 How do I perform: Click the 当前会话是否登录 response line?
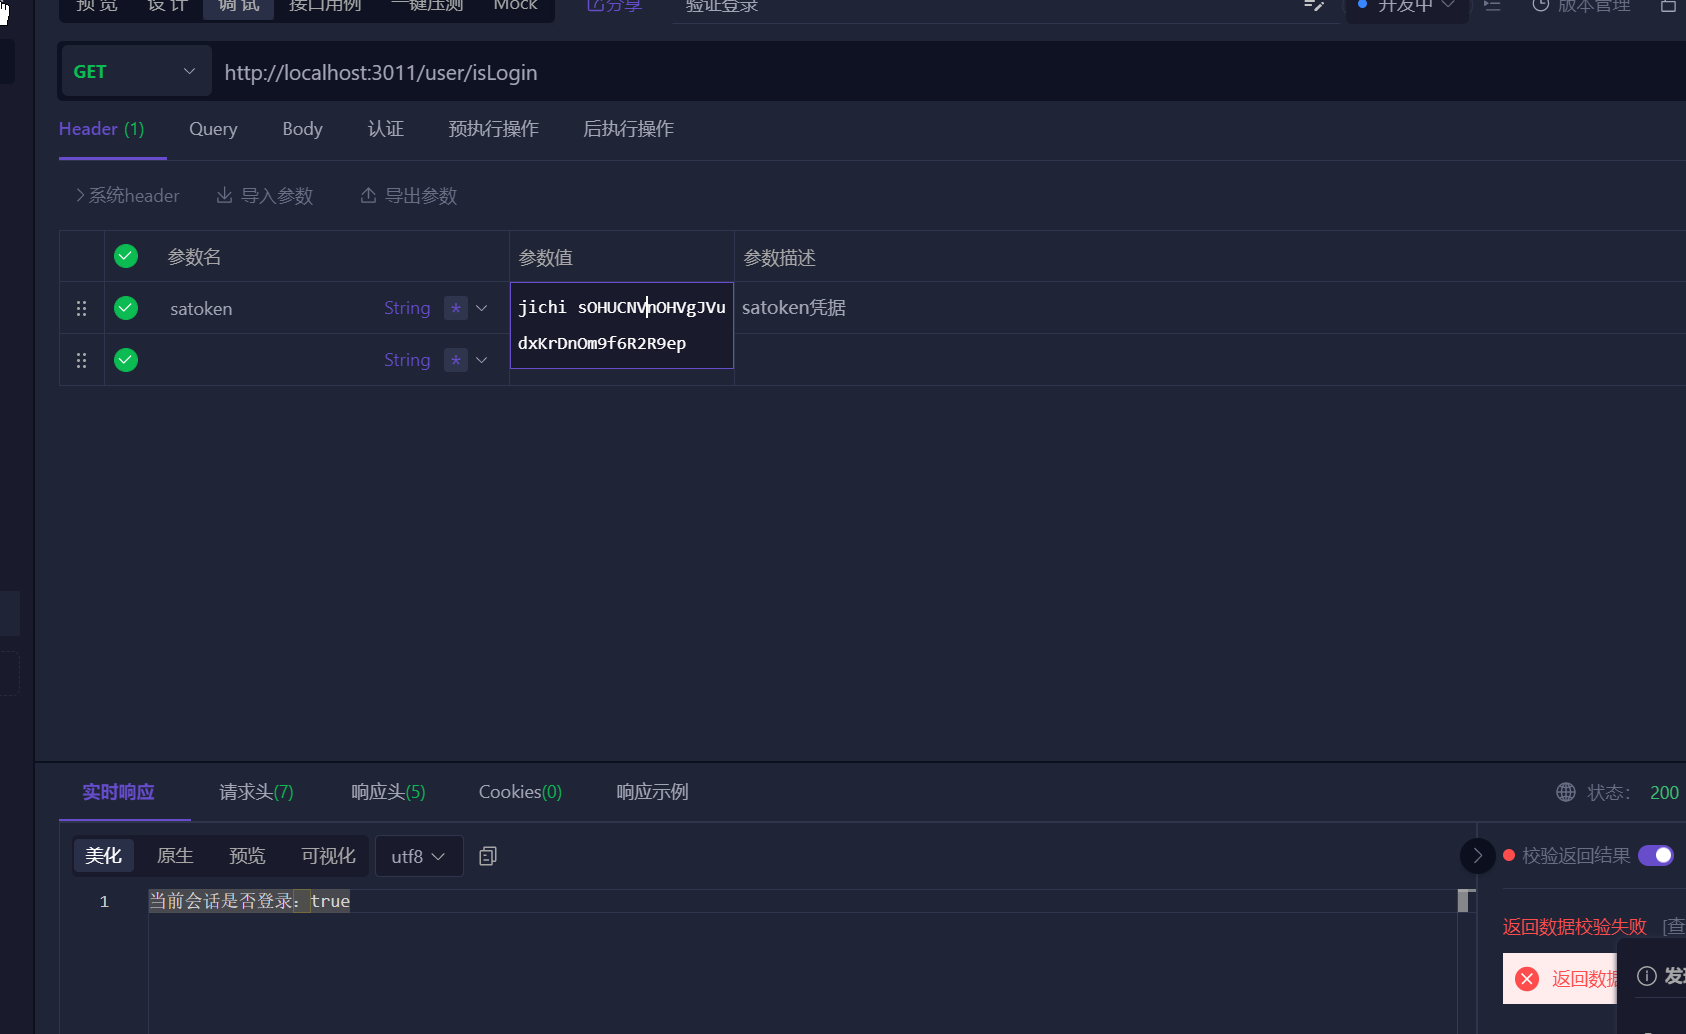[x=250, y=901]
